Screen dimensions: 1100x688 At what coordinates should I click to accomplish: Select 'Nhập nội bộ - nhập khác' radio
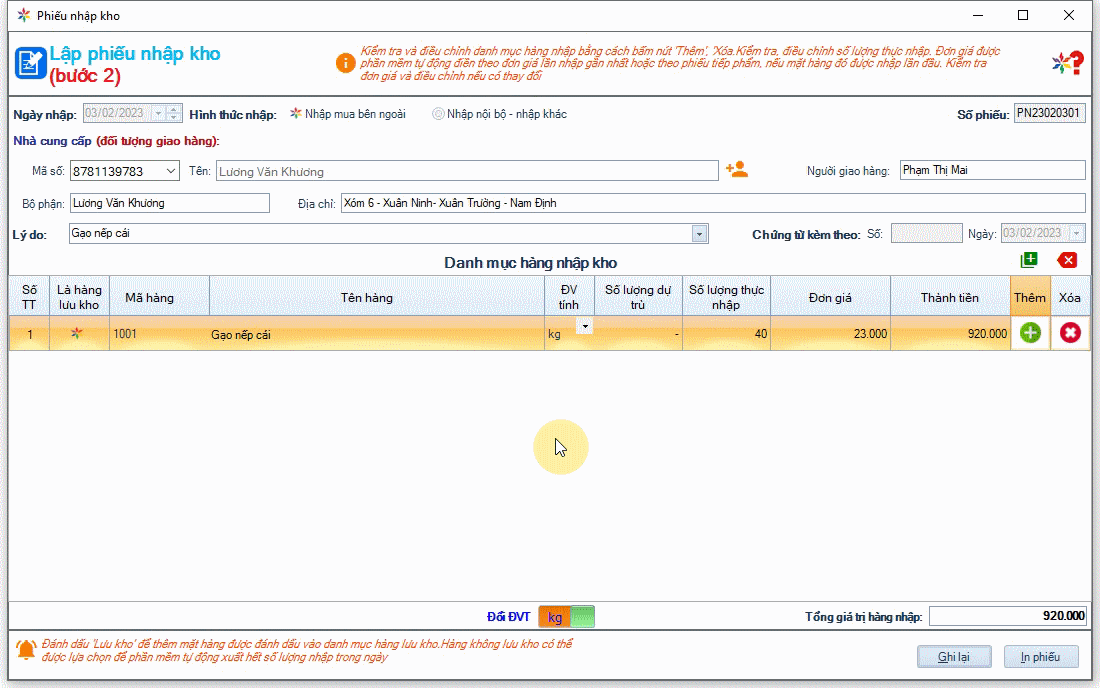[x=438, y=114]
